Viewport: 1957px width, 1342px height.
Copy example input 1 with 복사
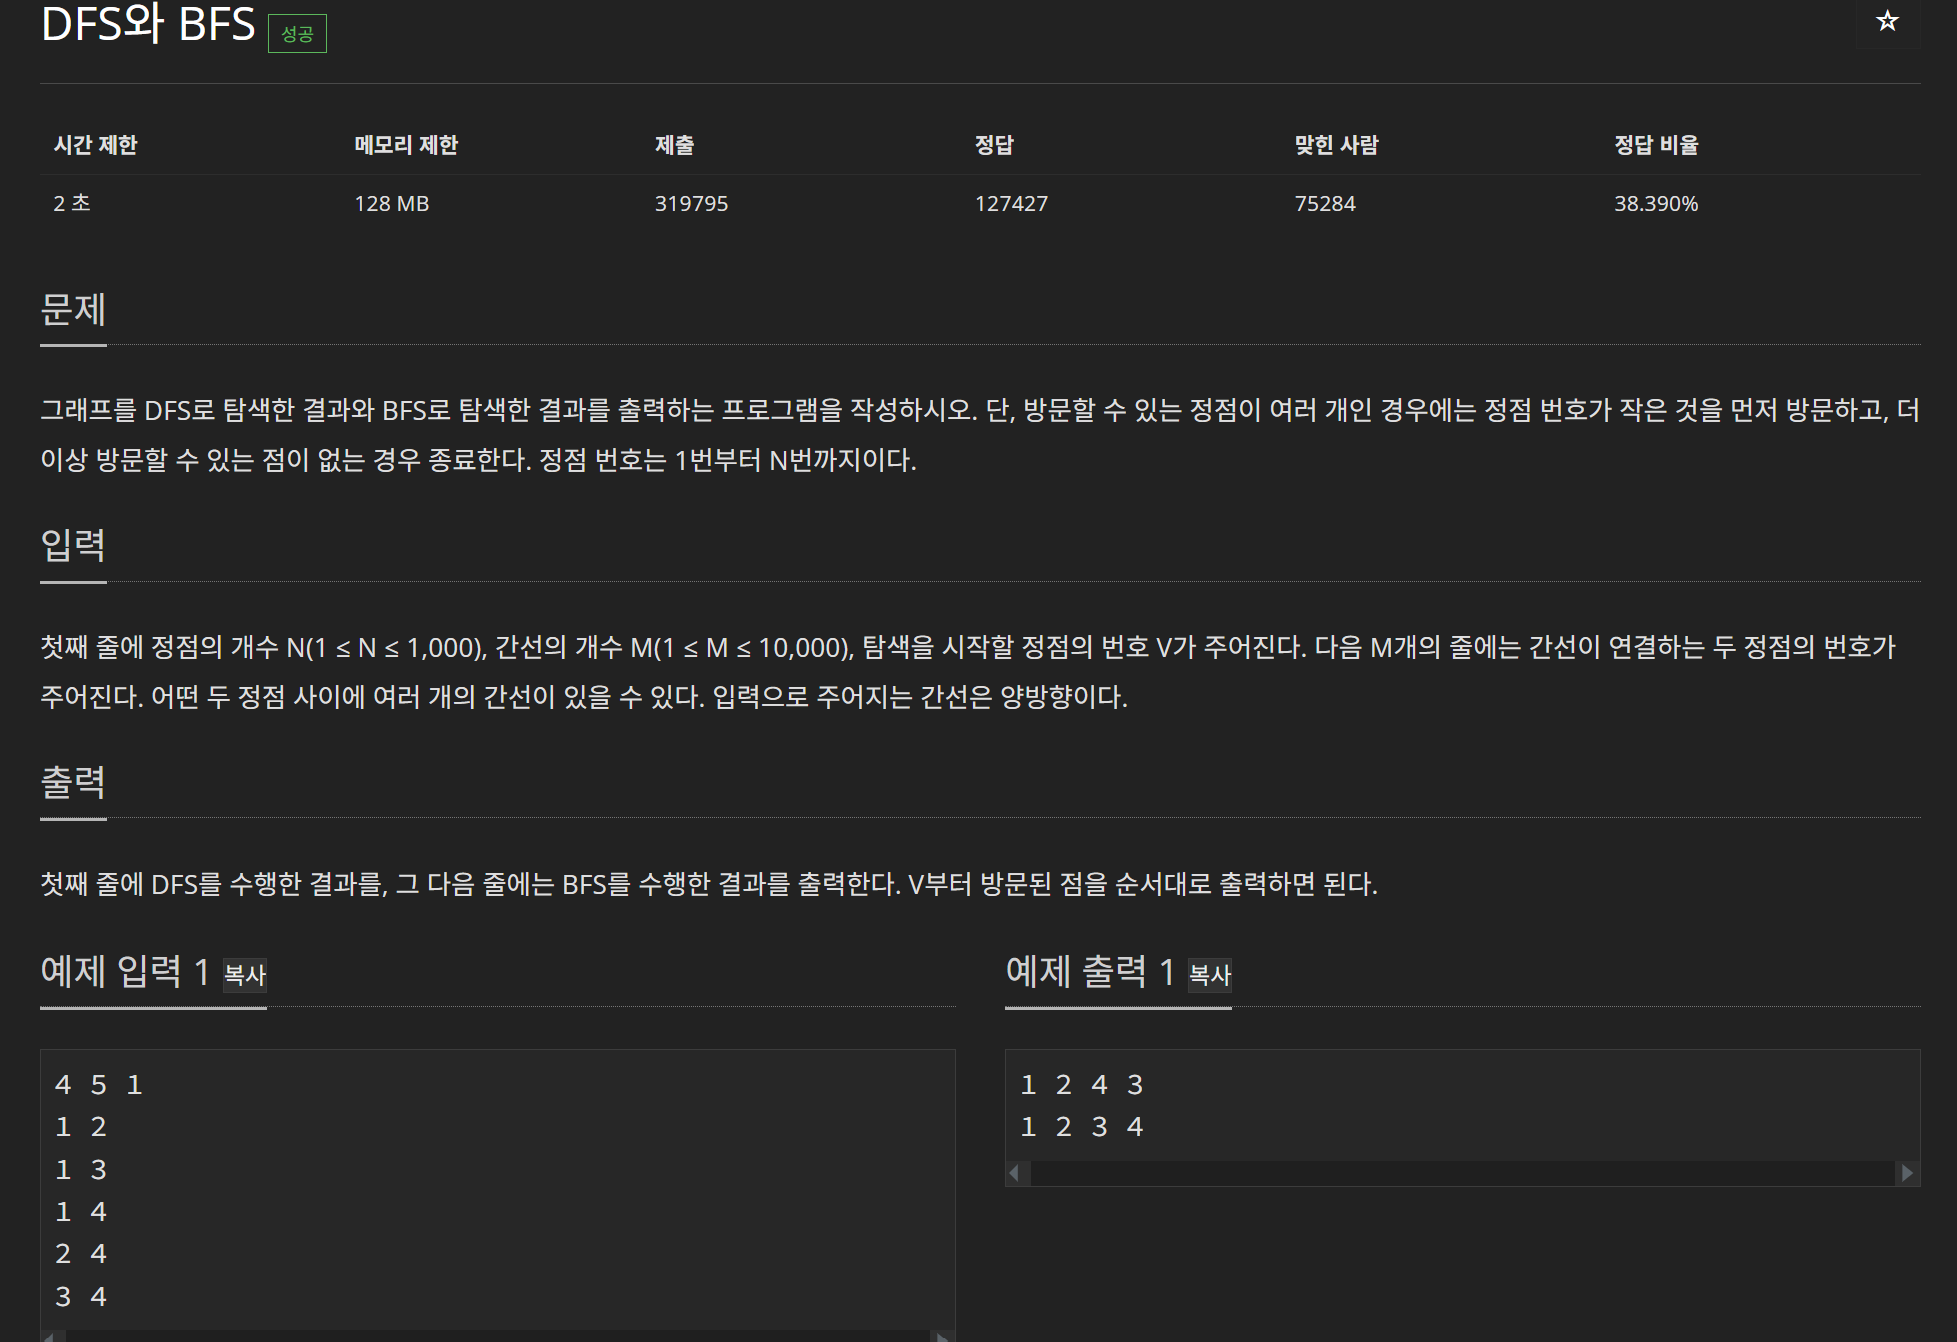tap(245, 974)
